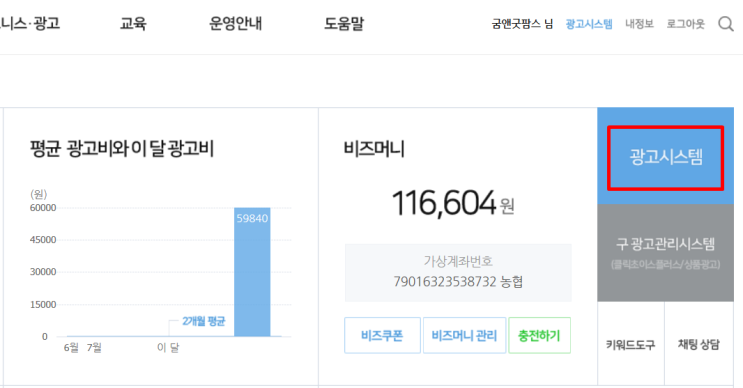Click the 가상계좌번호 label
The image size is (743, 388).
coord(458,261)
